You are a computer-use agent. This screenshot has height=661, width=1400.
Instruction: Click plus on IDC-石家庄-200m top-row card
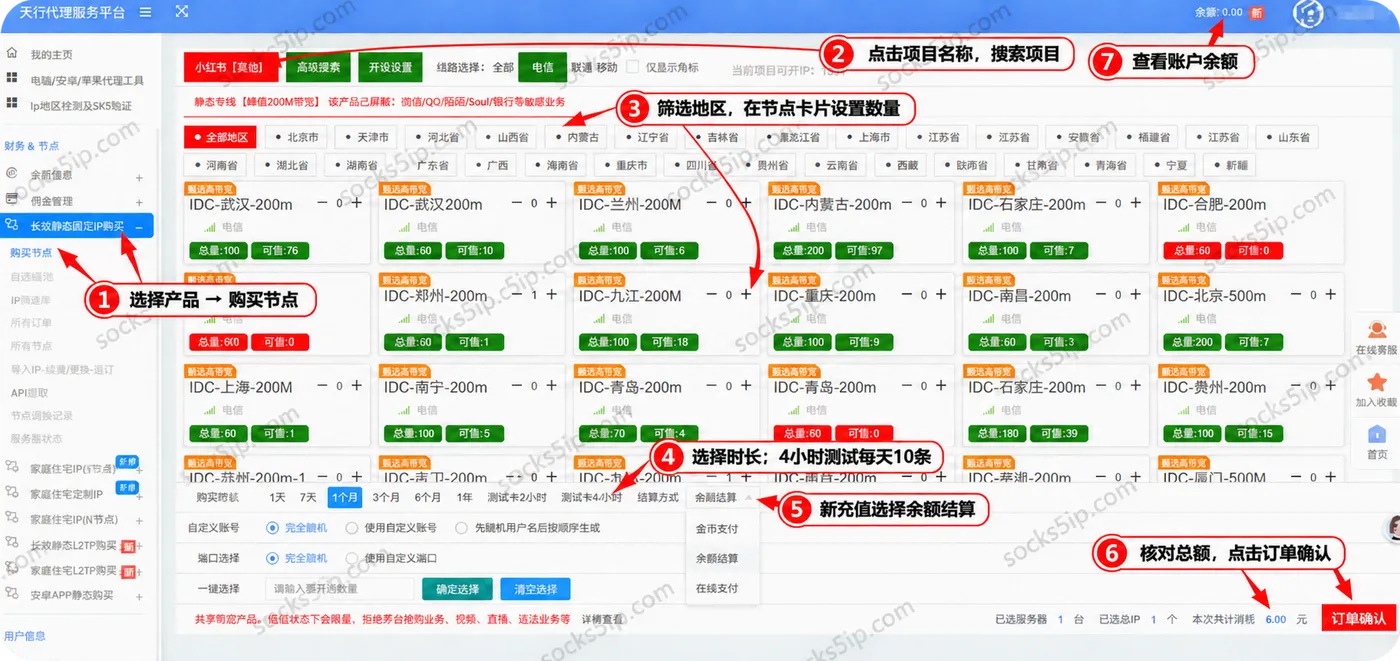1136,203
